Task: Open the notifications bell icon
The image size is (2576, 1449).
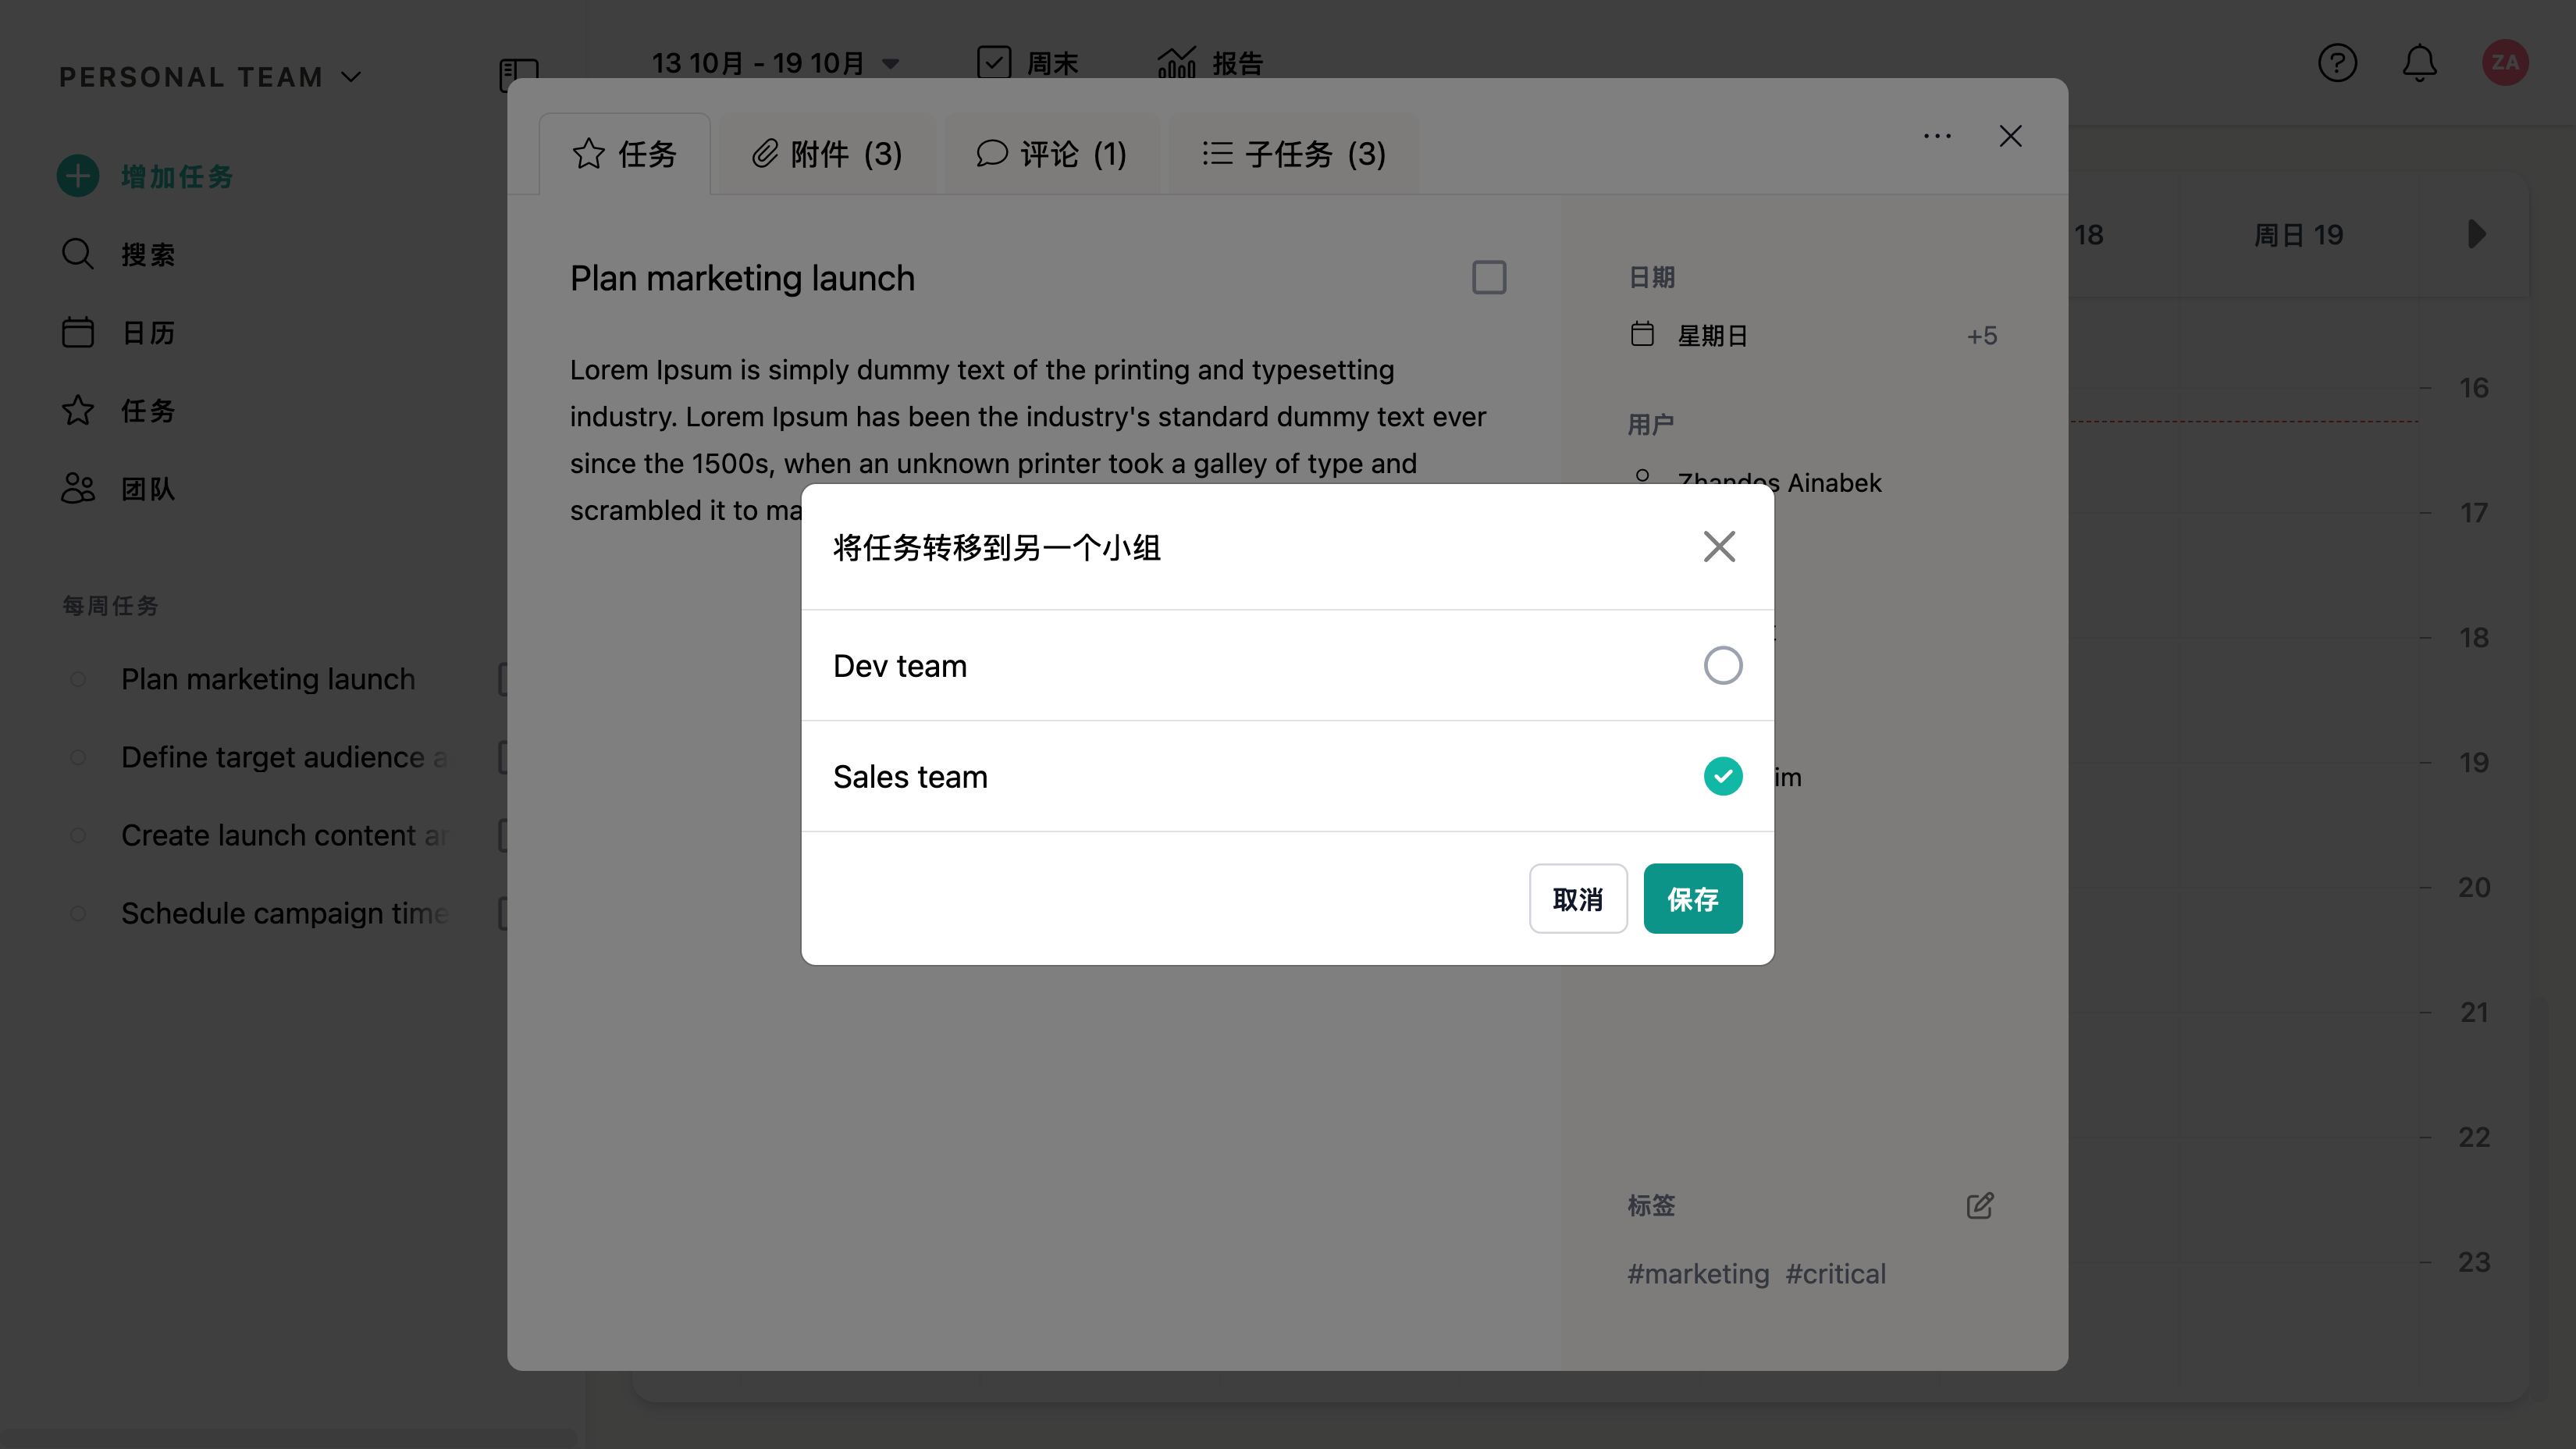Action: click(2419, 63)
